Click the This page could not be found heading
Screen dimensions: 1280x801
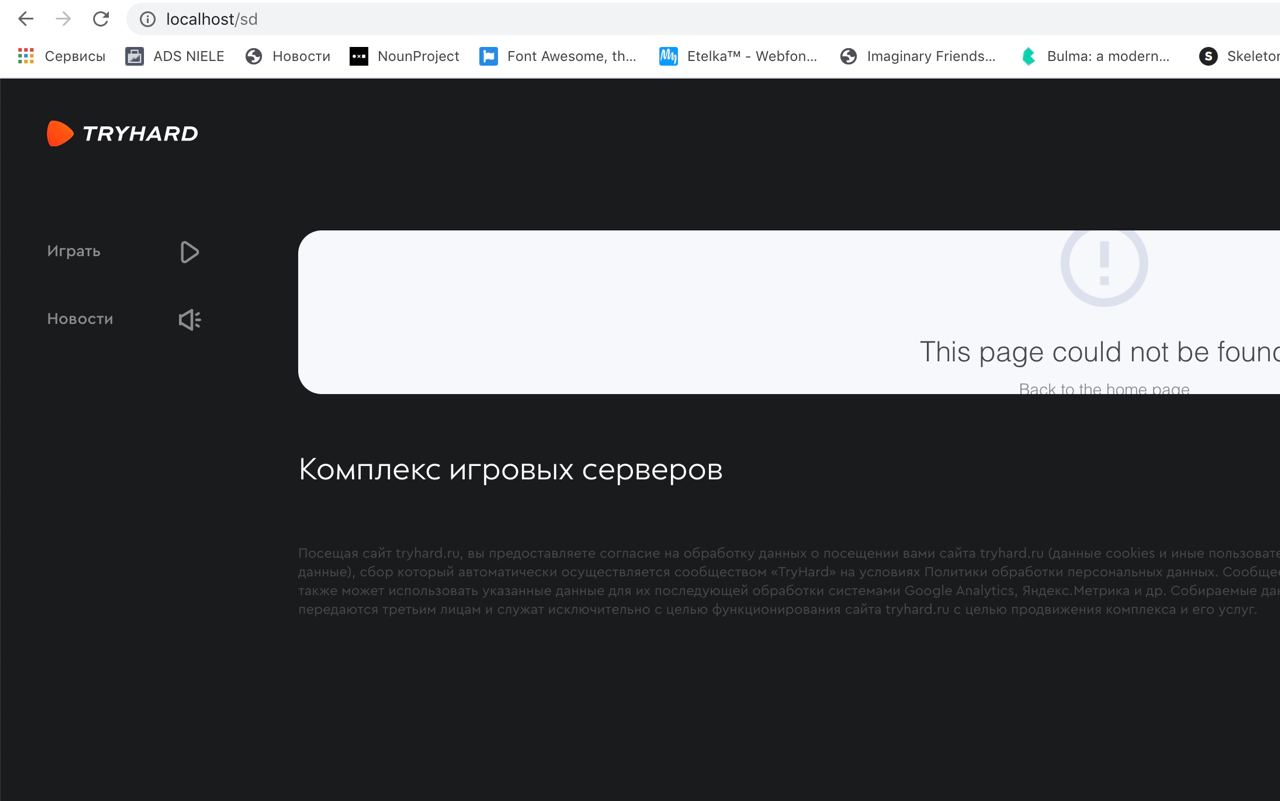[x=1099, y=351]
